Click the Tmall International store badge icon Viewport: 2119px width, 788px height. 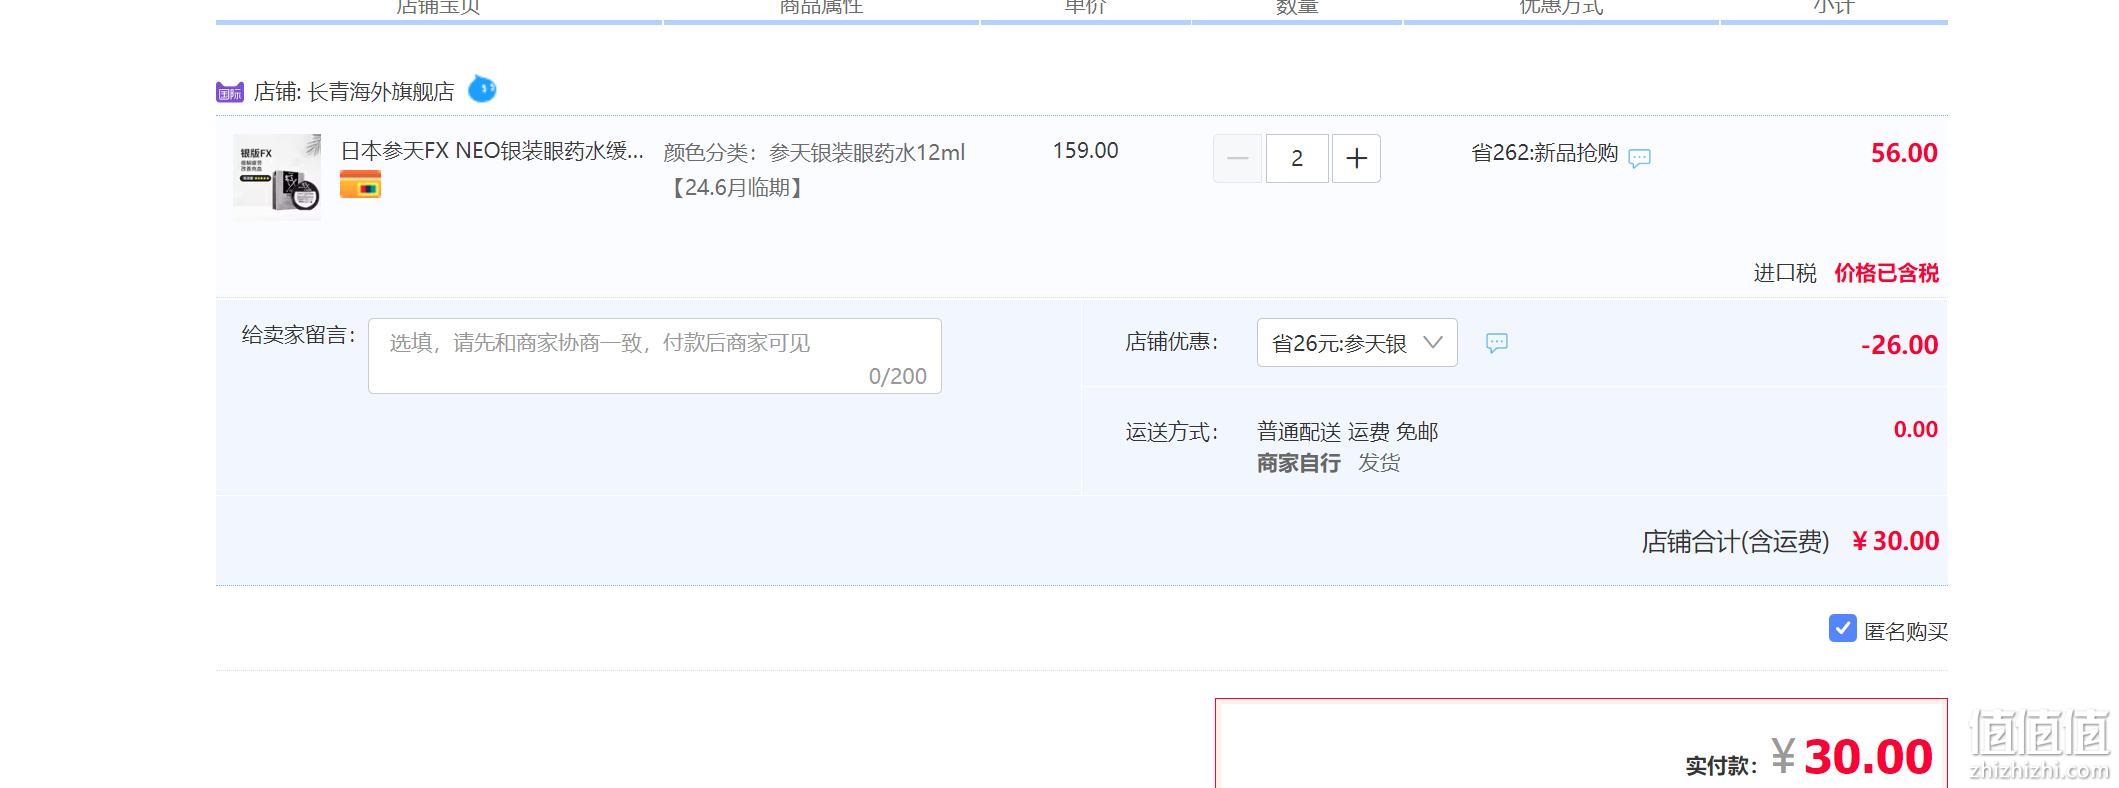click(230, 92)
